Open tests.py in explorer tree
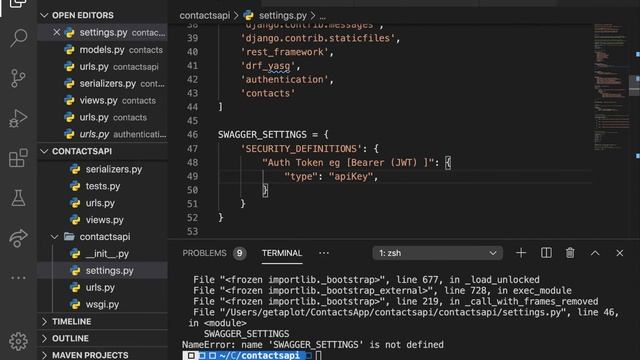 [x=102, y=186]
